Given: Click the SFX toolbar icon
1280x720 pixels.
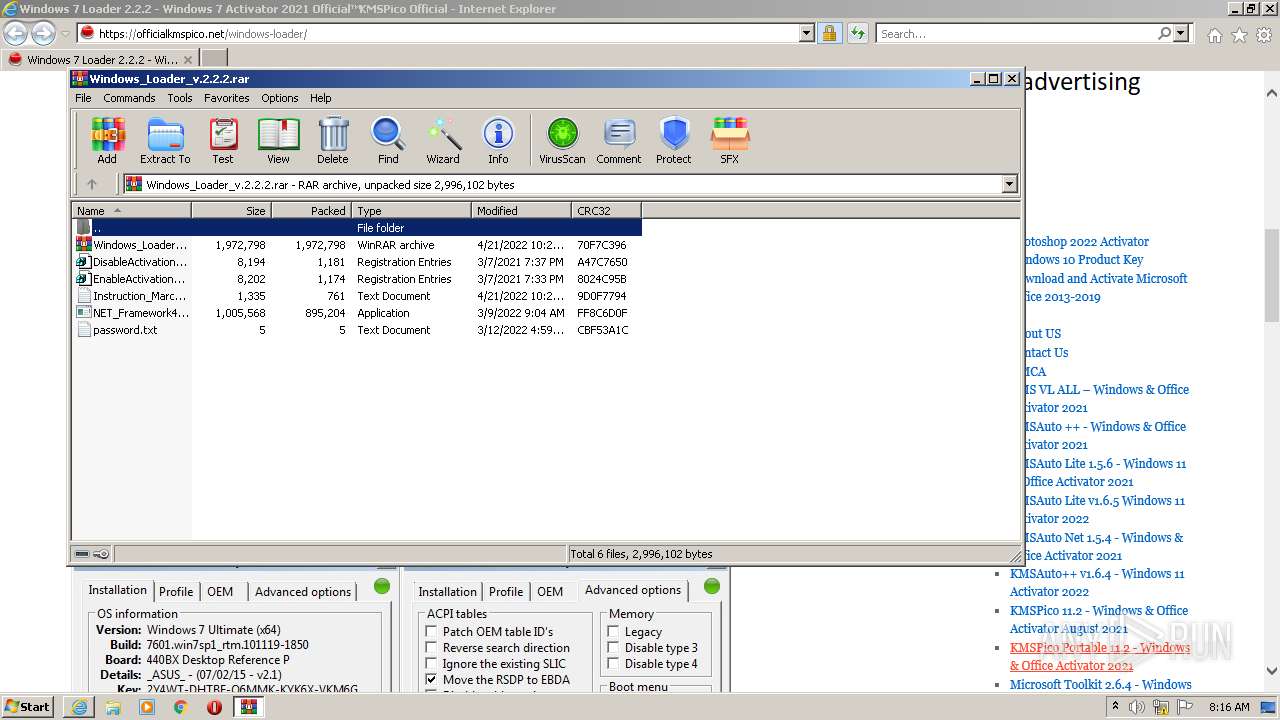Looking at the screenshot, I should pyautogui.click(x=730, y=140).
